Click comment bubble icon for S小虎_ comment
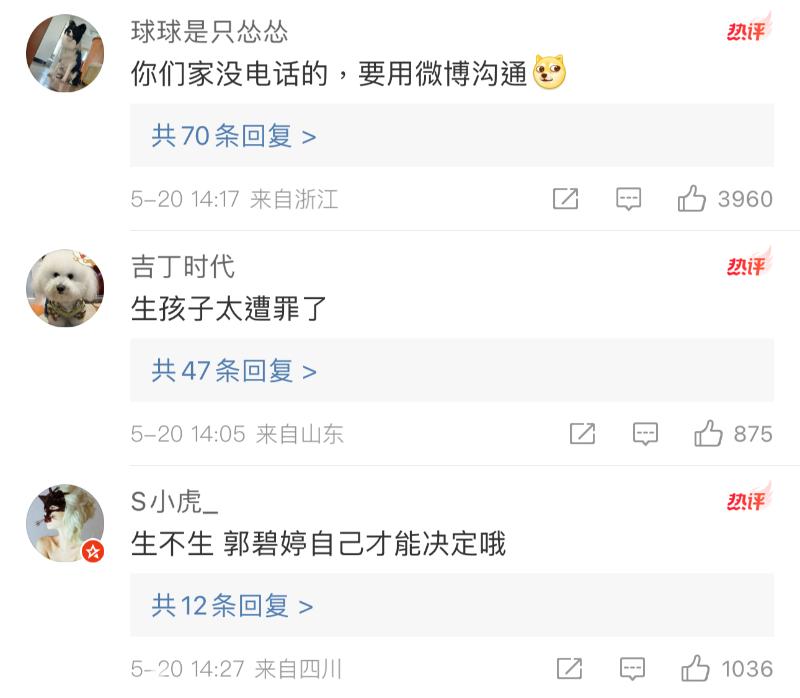Viewport: 800px width, 698px height. tap(633, 668)
